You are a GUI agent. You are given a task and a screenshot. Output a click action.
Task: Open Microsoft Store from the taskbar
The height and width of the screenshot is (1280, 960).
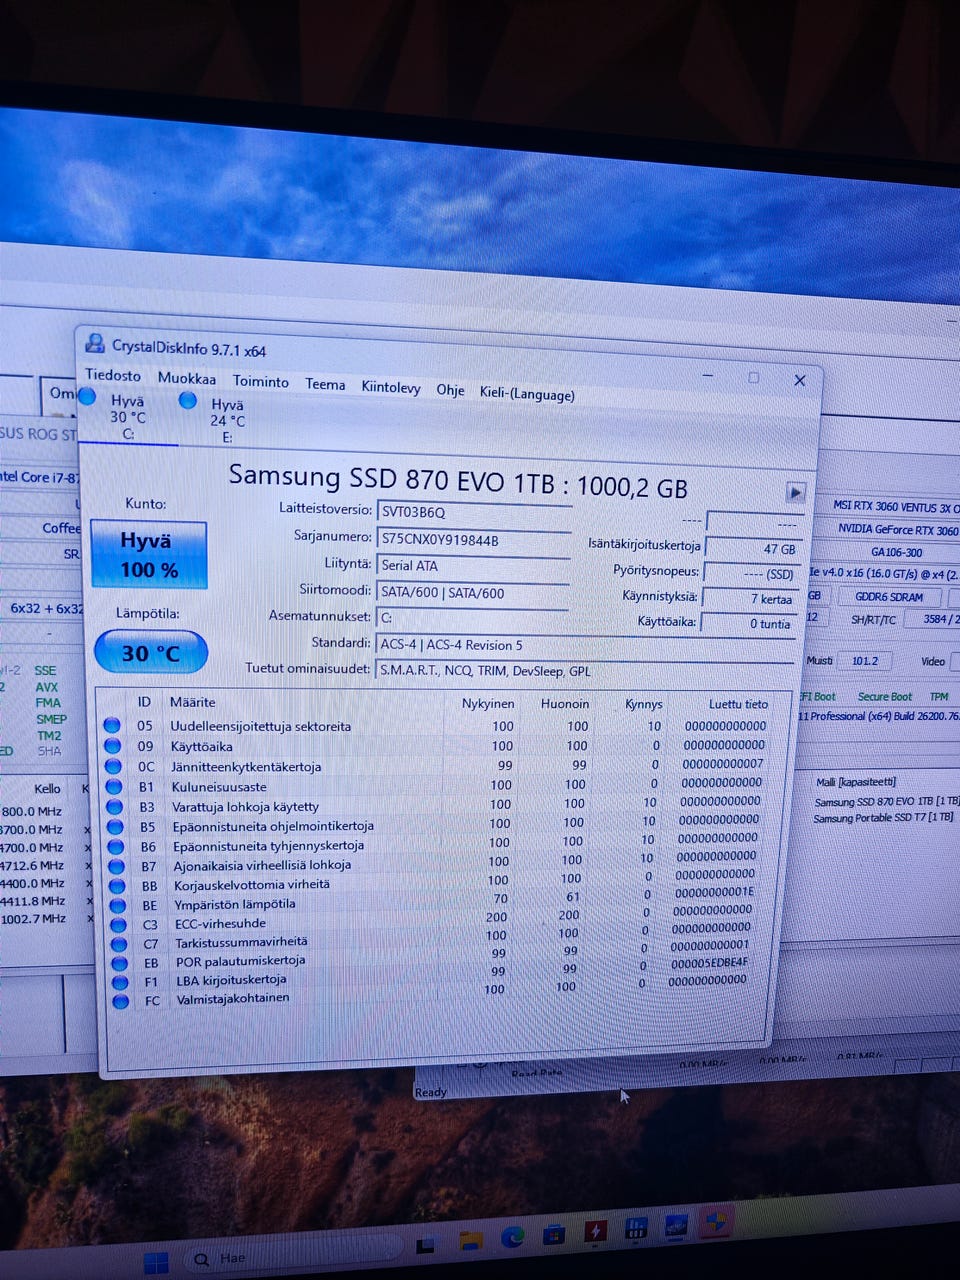554,1235
